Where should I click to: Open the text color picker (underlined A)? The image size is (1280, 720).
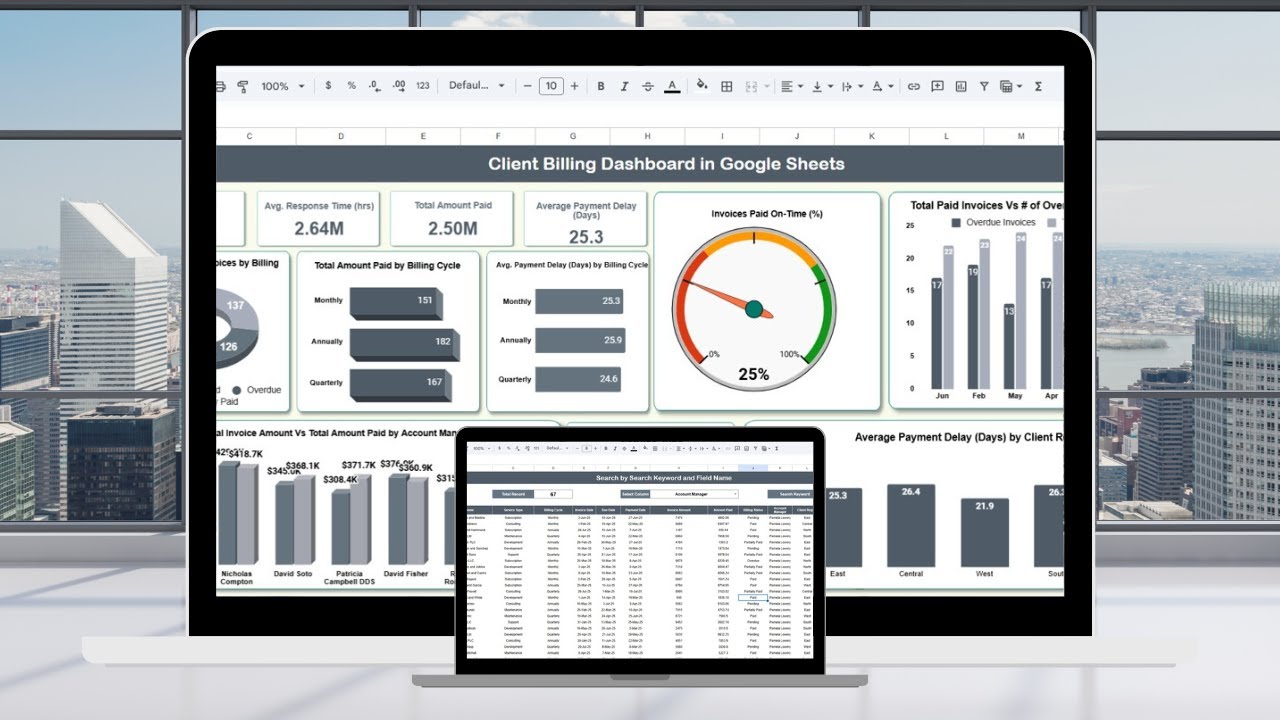(x=672, y=86)
